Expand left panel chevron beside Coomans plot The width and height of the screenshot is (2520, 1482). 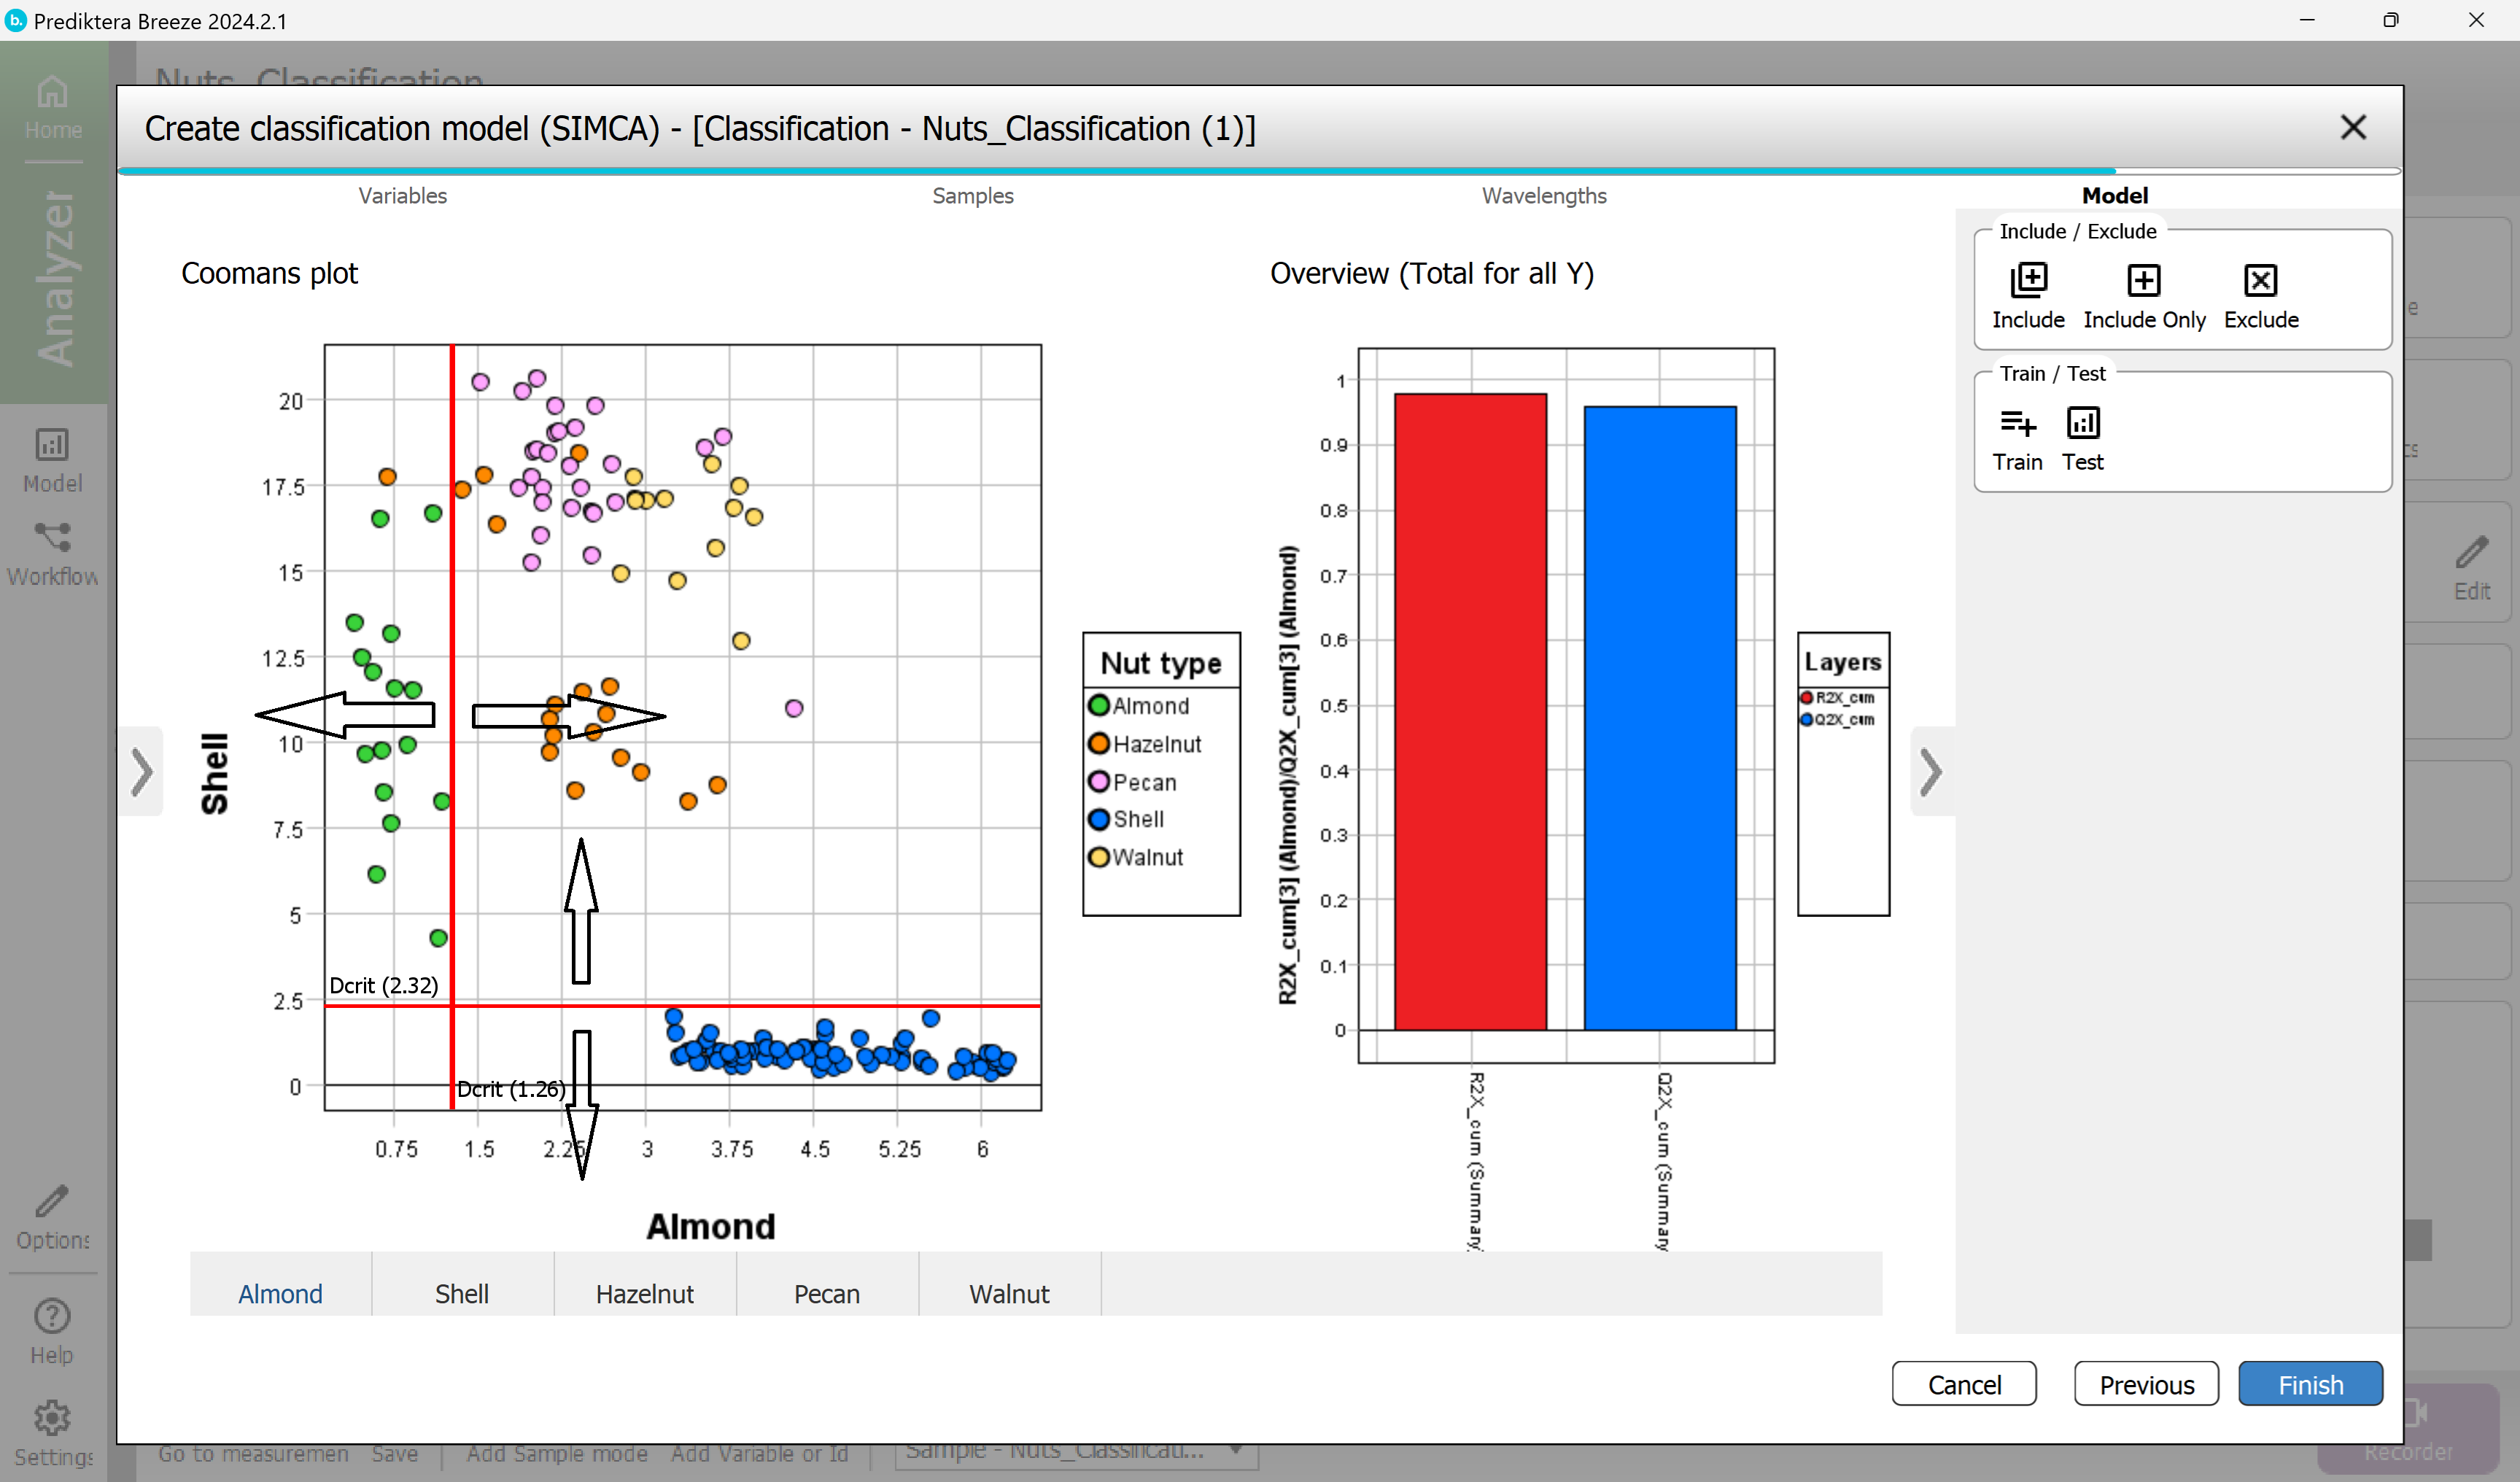(x=142, y=771)
